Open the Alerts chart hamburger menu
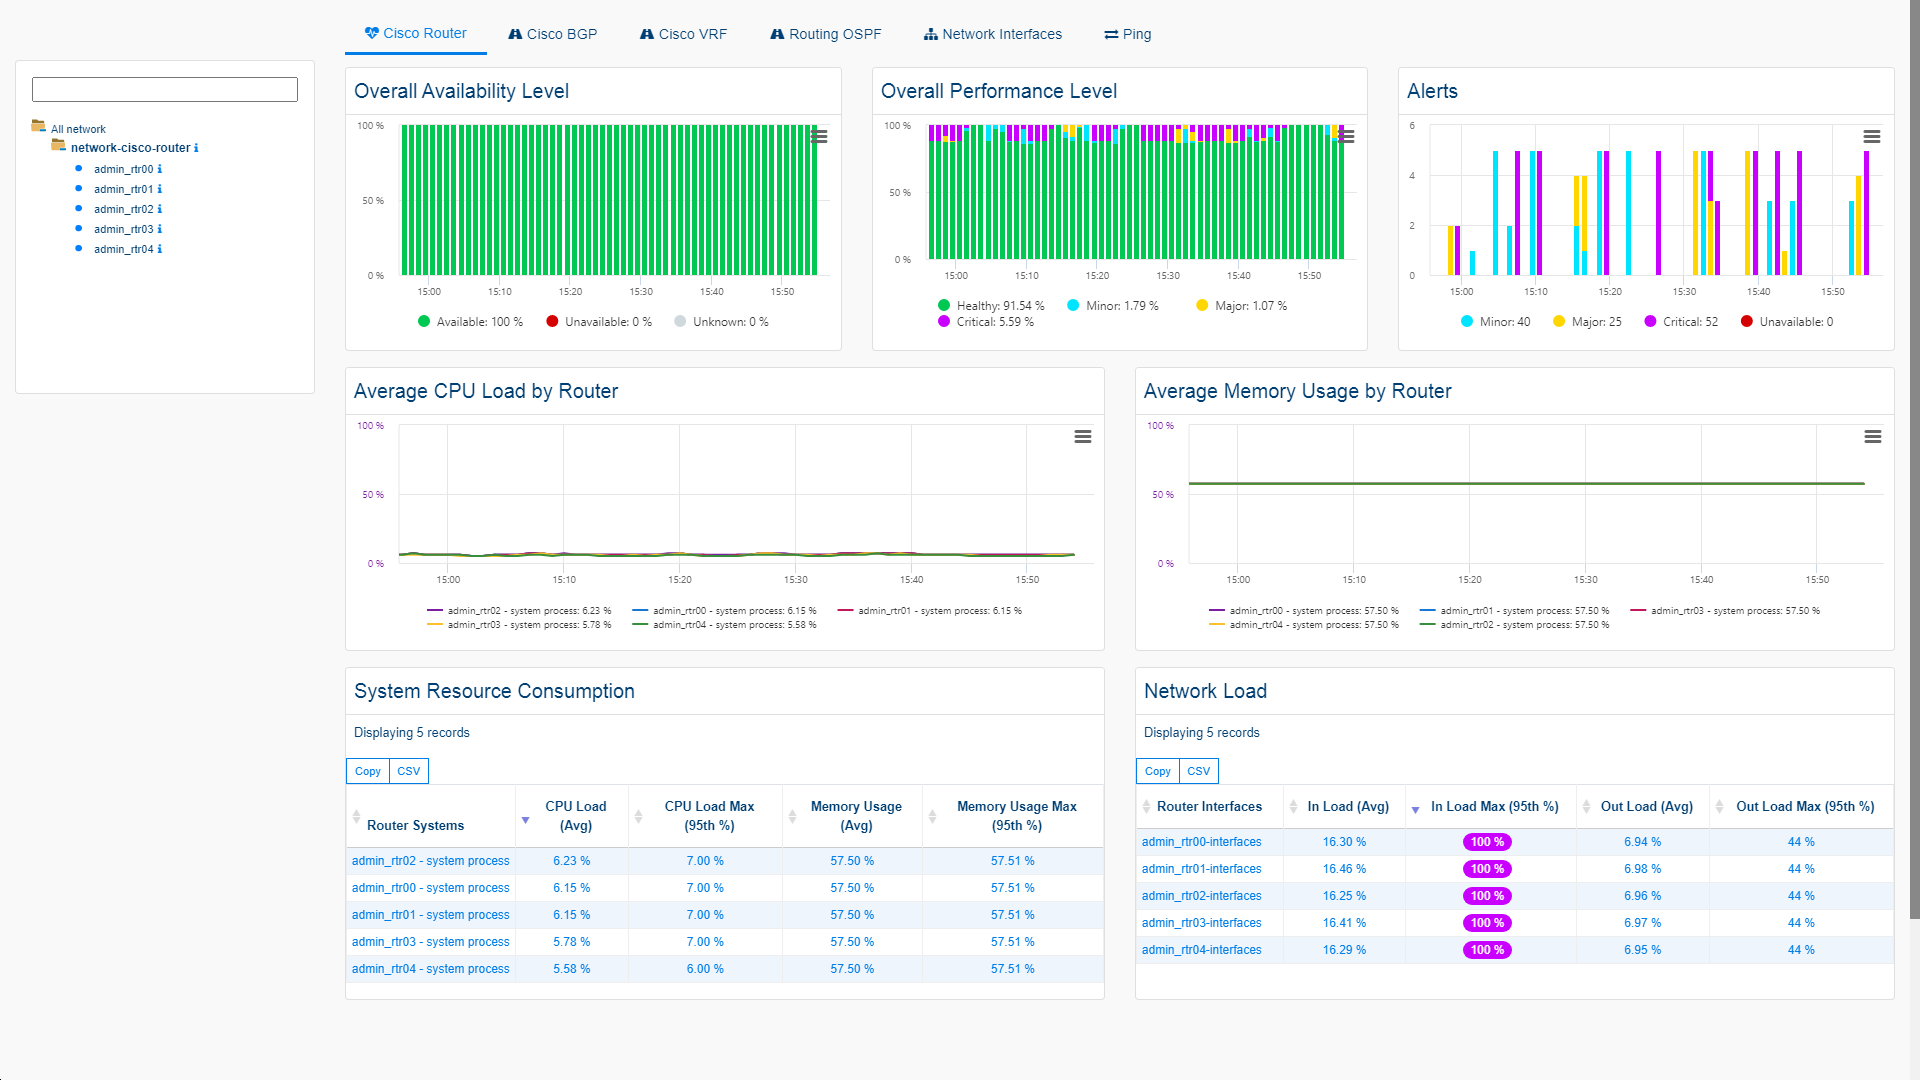The image size is (1920, 1080). 1871,137
